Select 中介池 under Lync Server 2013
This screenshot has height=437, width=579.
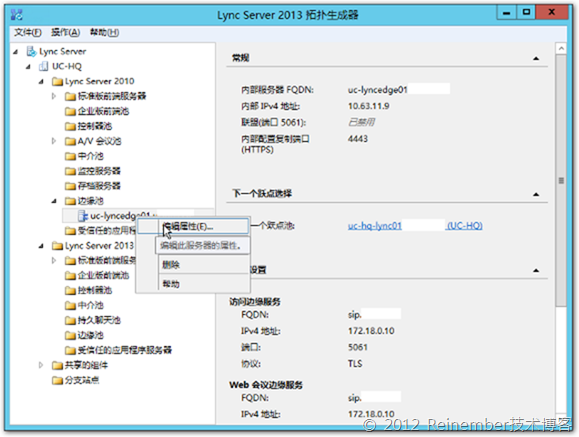pyautogui.click(x=90, y=305)
